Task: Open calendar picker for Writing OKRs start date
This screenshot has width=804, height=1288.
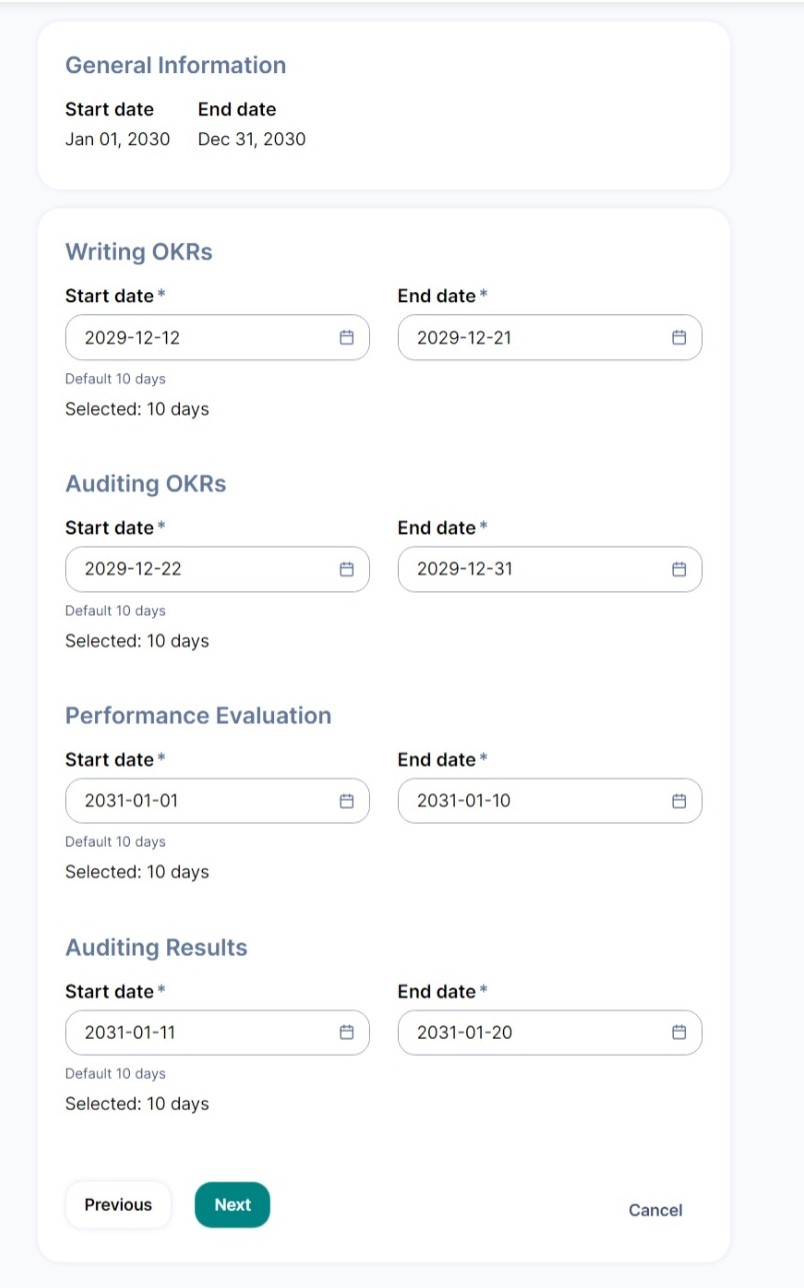Action: [347, 338]
